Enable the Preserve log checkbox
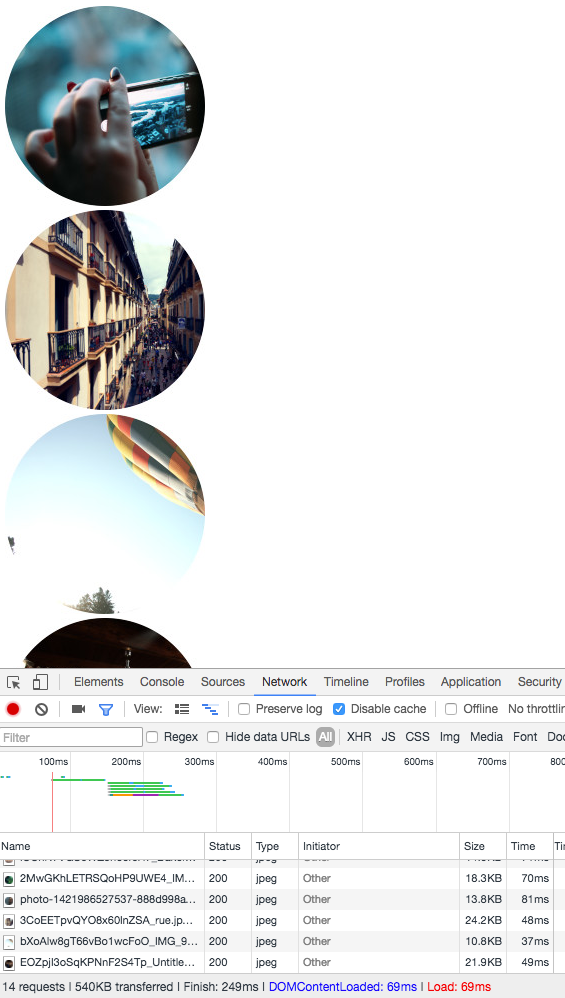Viewport: 565px width, 998px height. coord(244,709)
